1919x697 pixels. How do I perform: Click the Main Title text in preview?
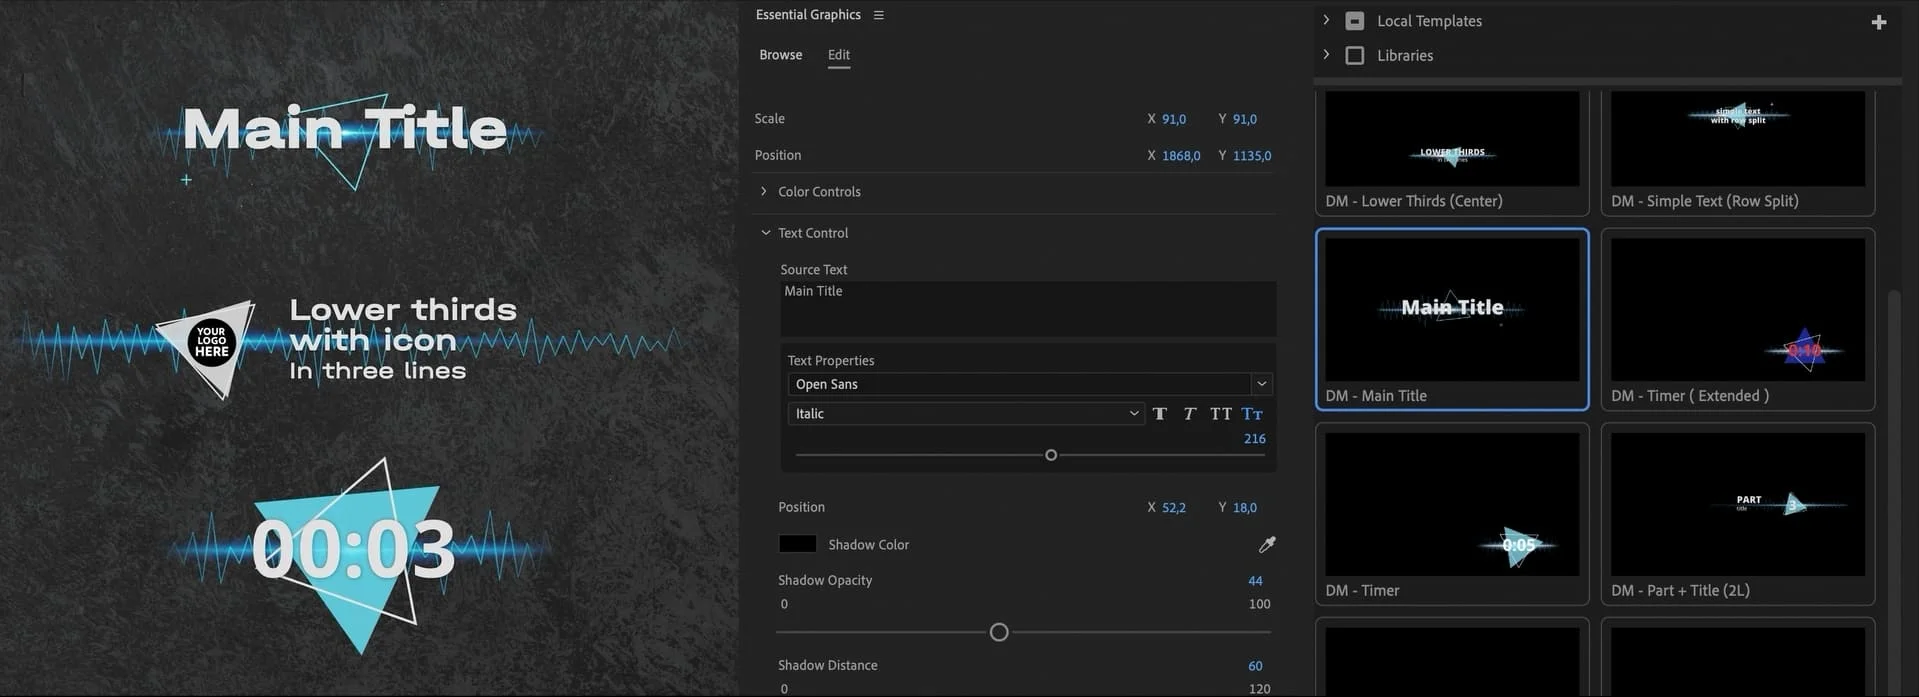[345, 130]
